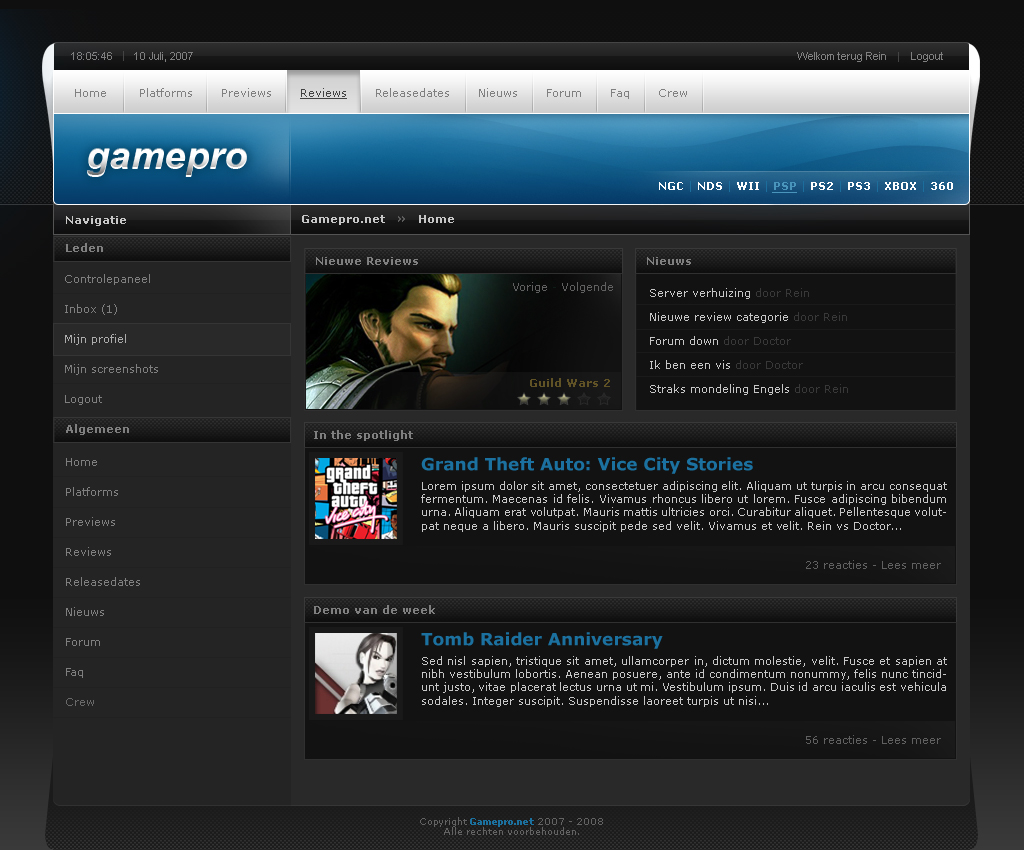Open the Home tab in top navigation
Viewport: 1024px width, 850px height.
[89, 93]
